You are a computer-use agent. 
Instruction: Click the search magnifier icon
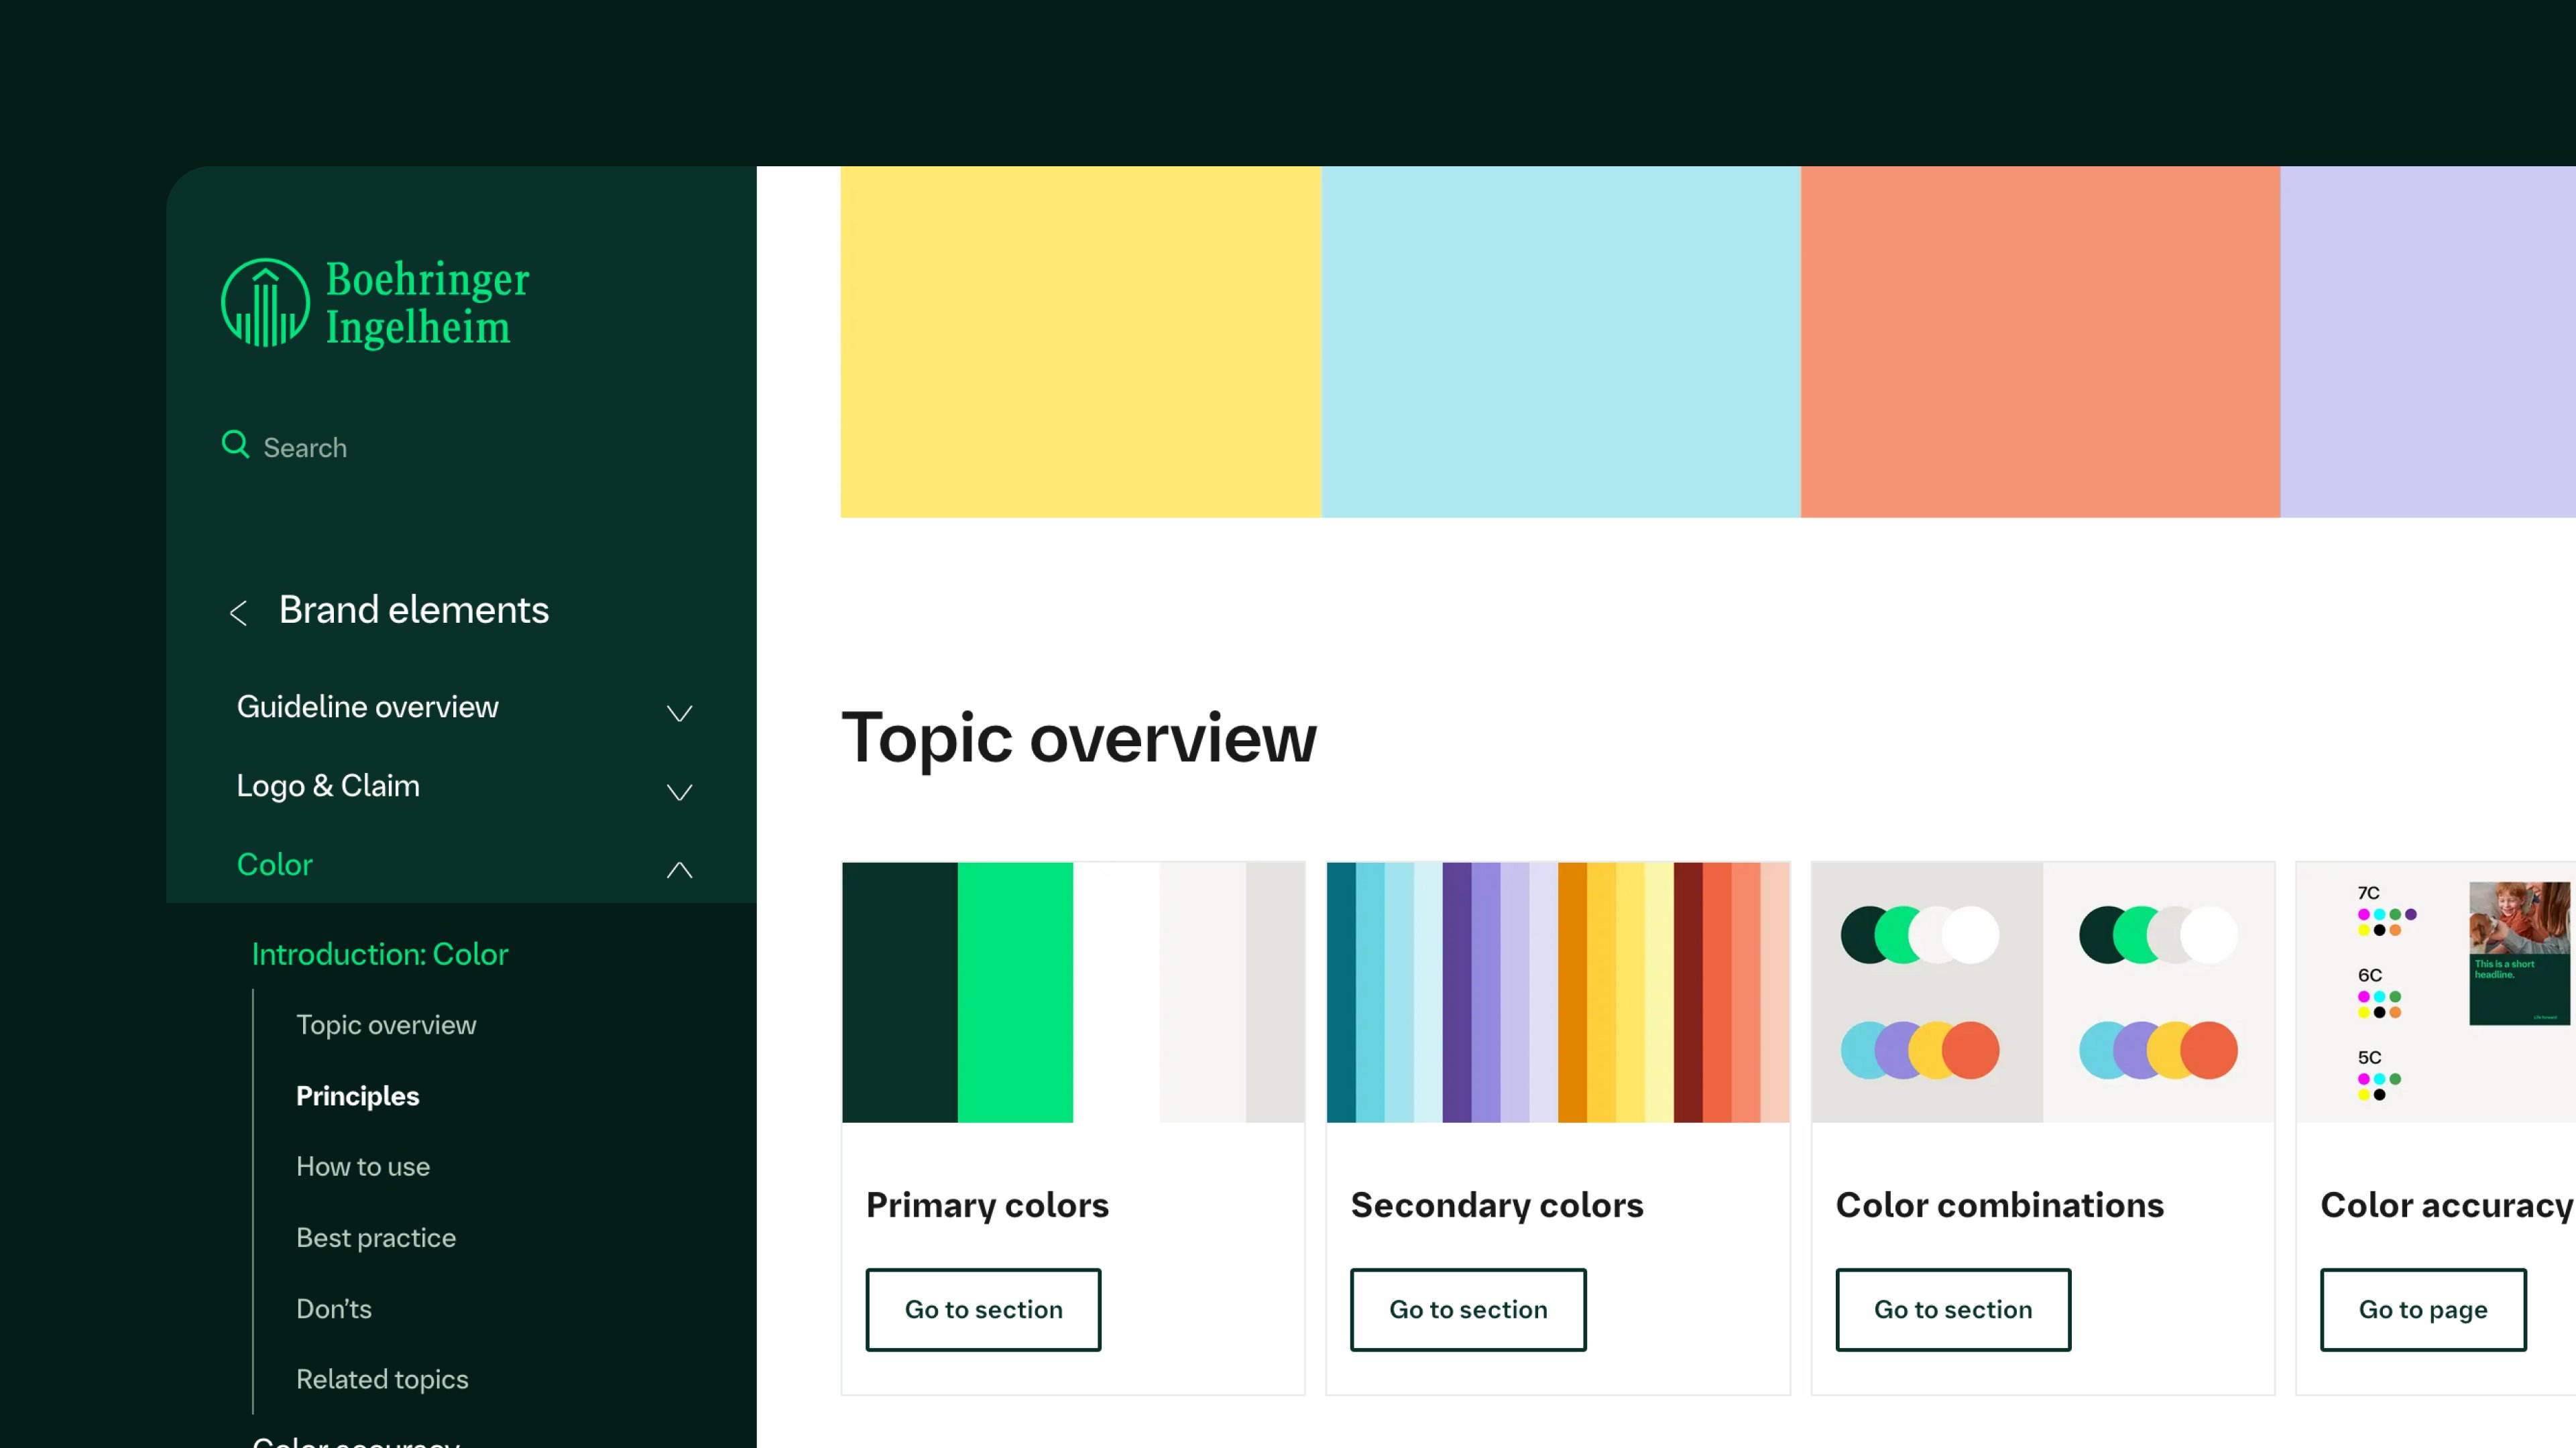(x=235, y=444)
